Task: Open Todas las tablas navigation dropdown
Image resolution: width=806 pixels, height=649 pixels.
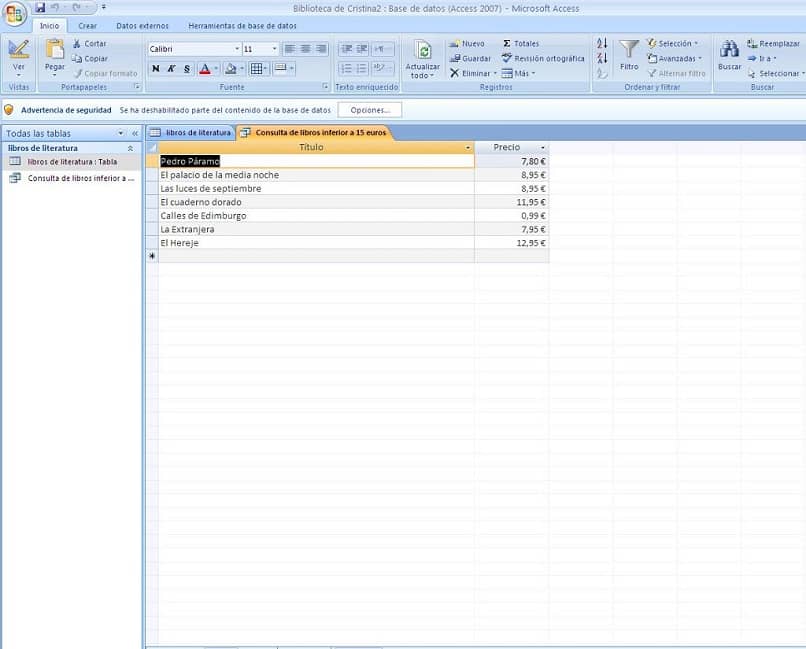Action: pyautogui.click(x=121, y=133)
